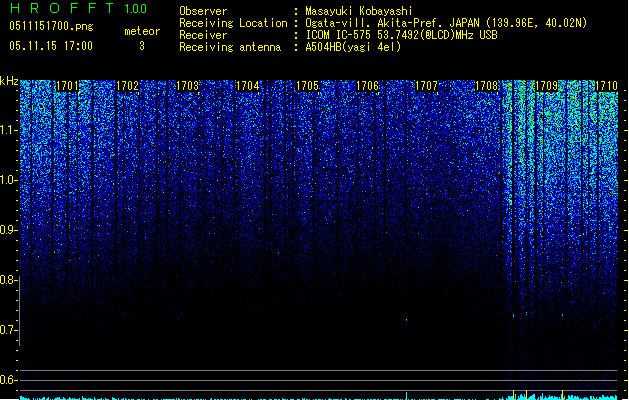Click the meteor echo dot after 1706
This screenshot has width=629, height=400.
pos(406,320)
